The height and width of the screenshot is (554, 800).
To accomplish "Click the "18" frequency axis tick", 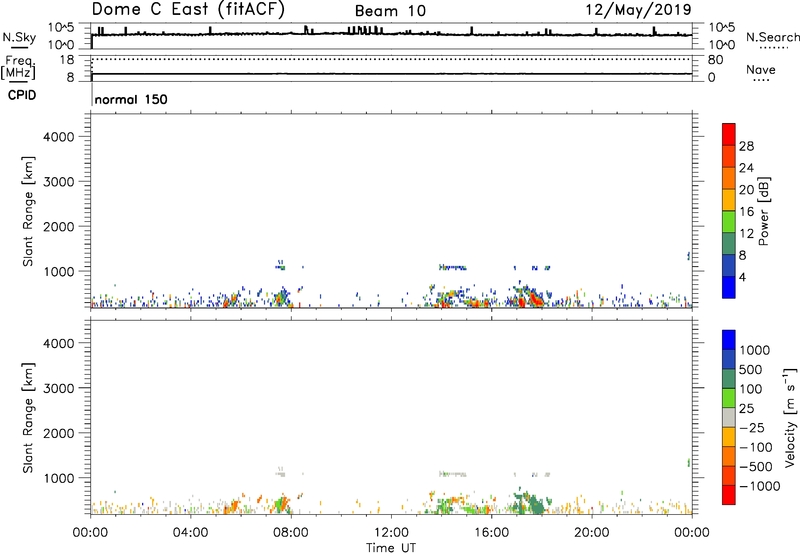I will [67, 60].
